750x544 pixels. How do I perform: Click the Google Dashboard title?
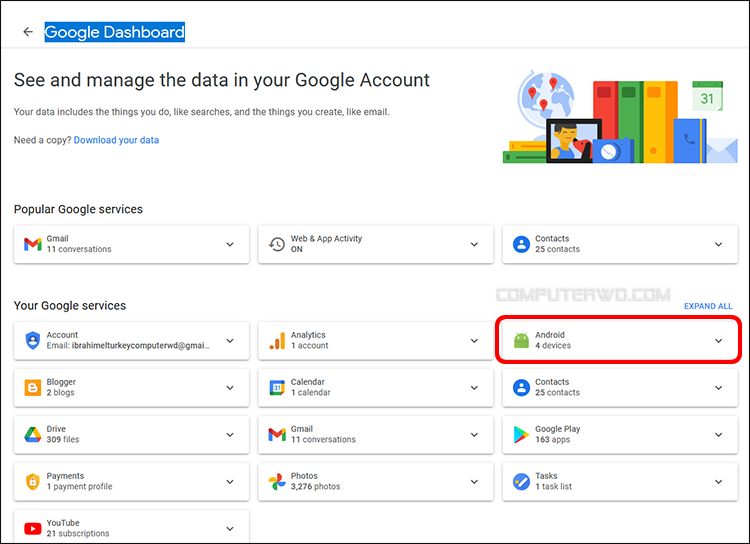point(114,32)
